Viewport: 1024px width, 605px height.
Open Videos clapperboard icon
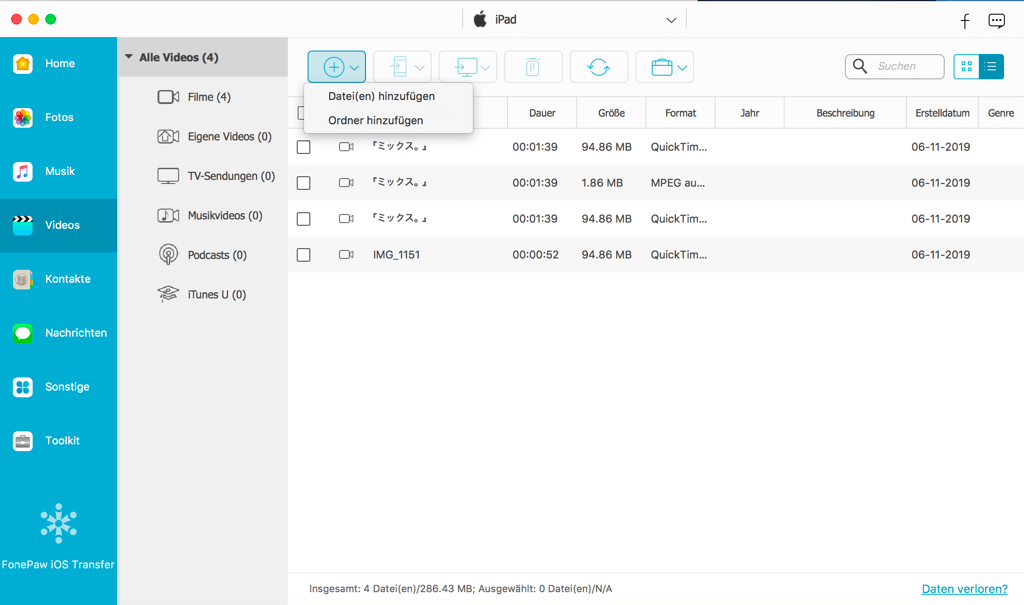(23, 225)
